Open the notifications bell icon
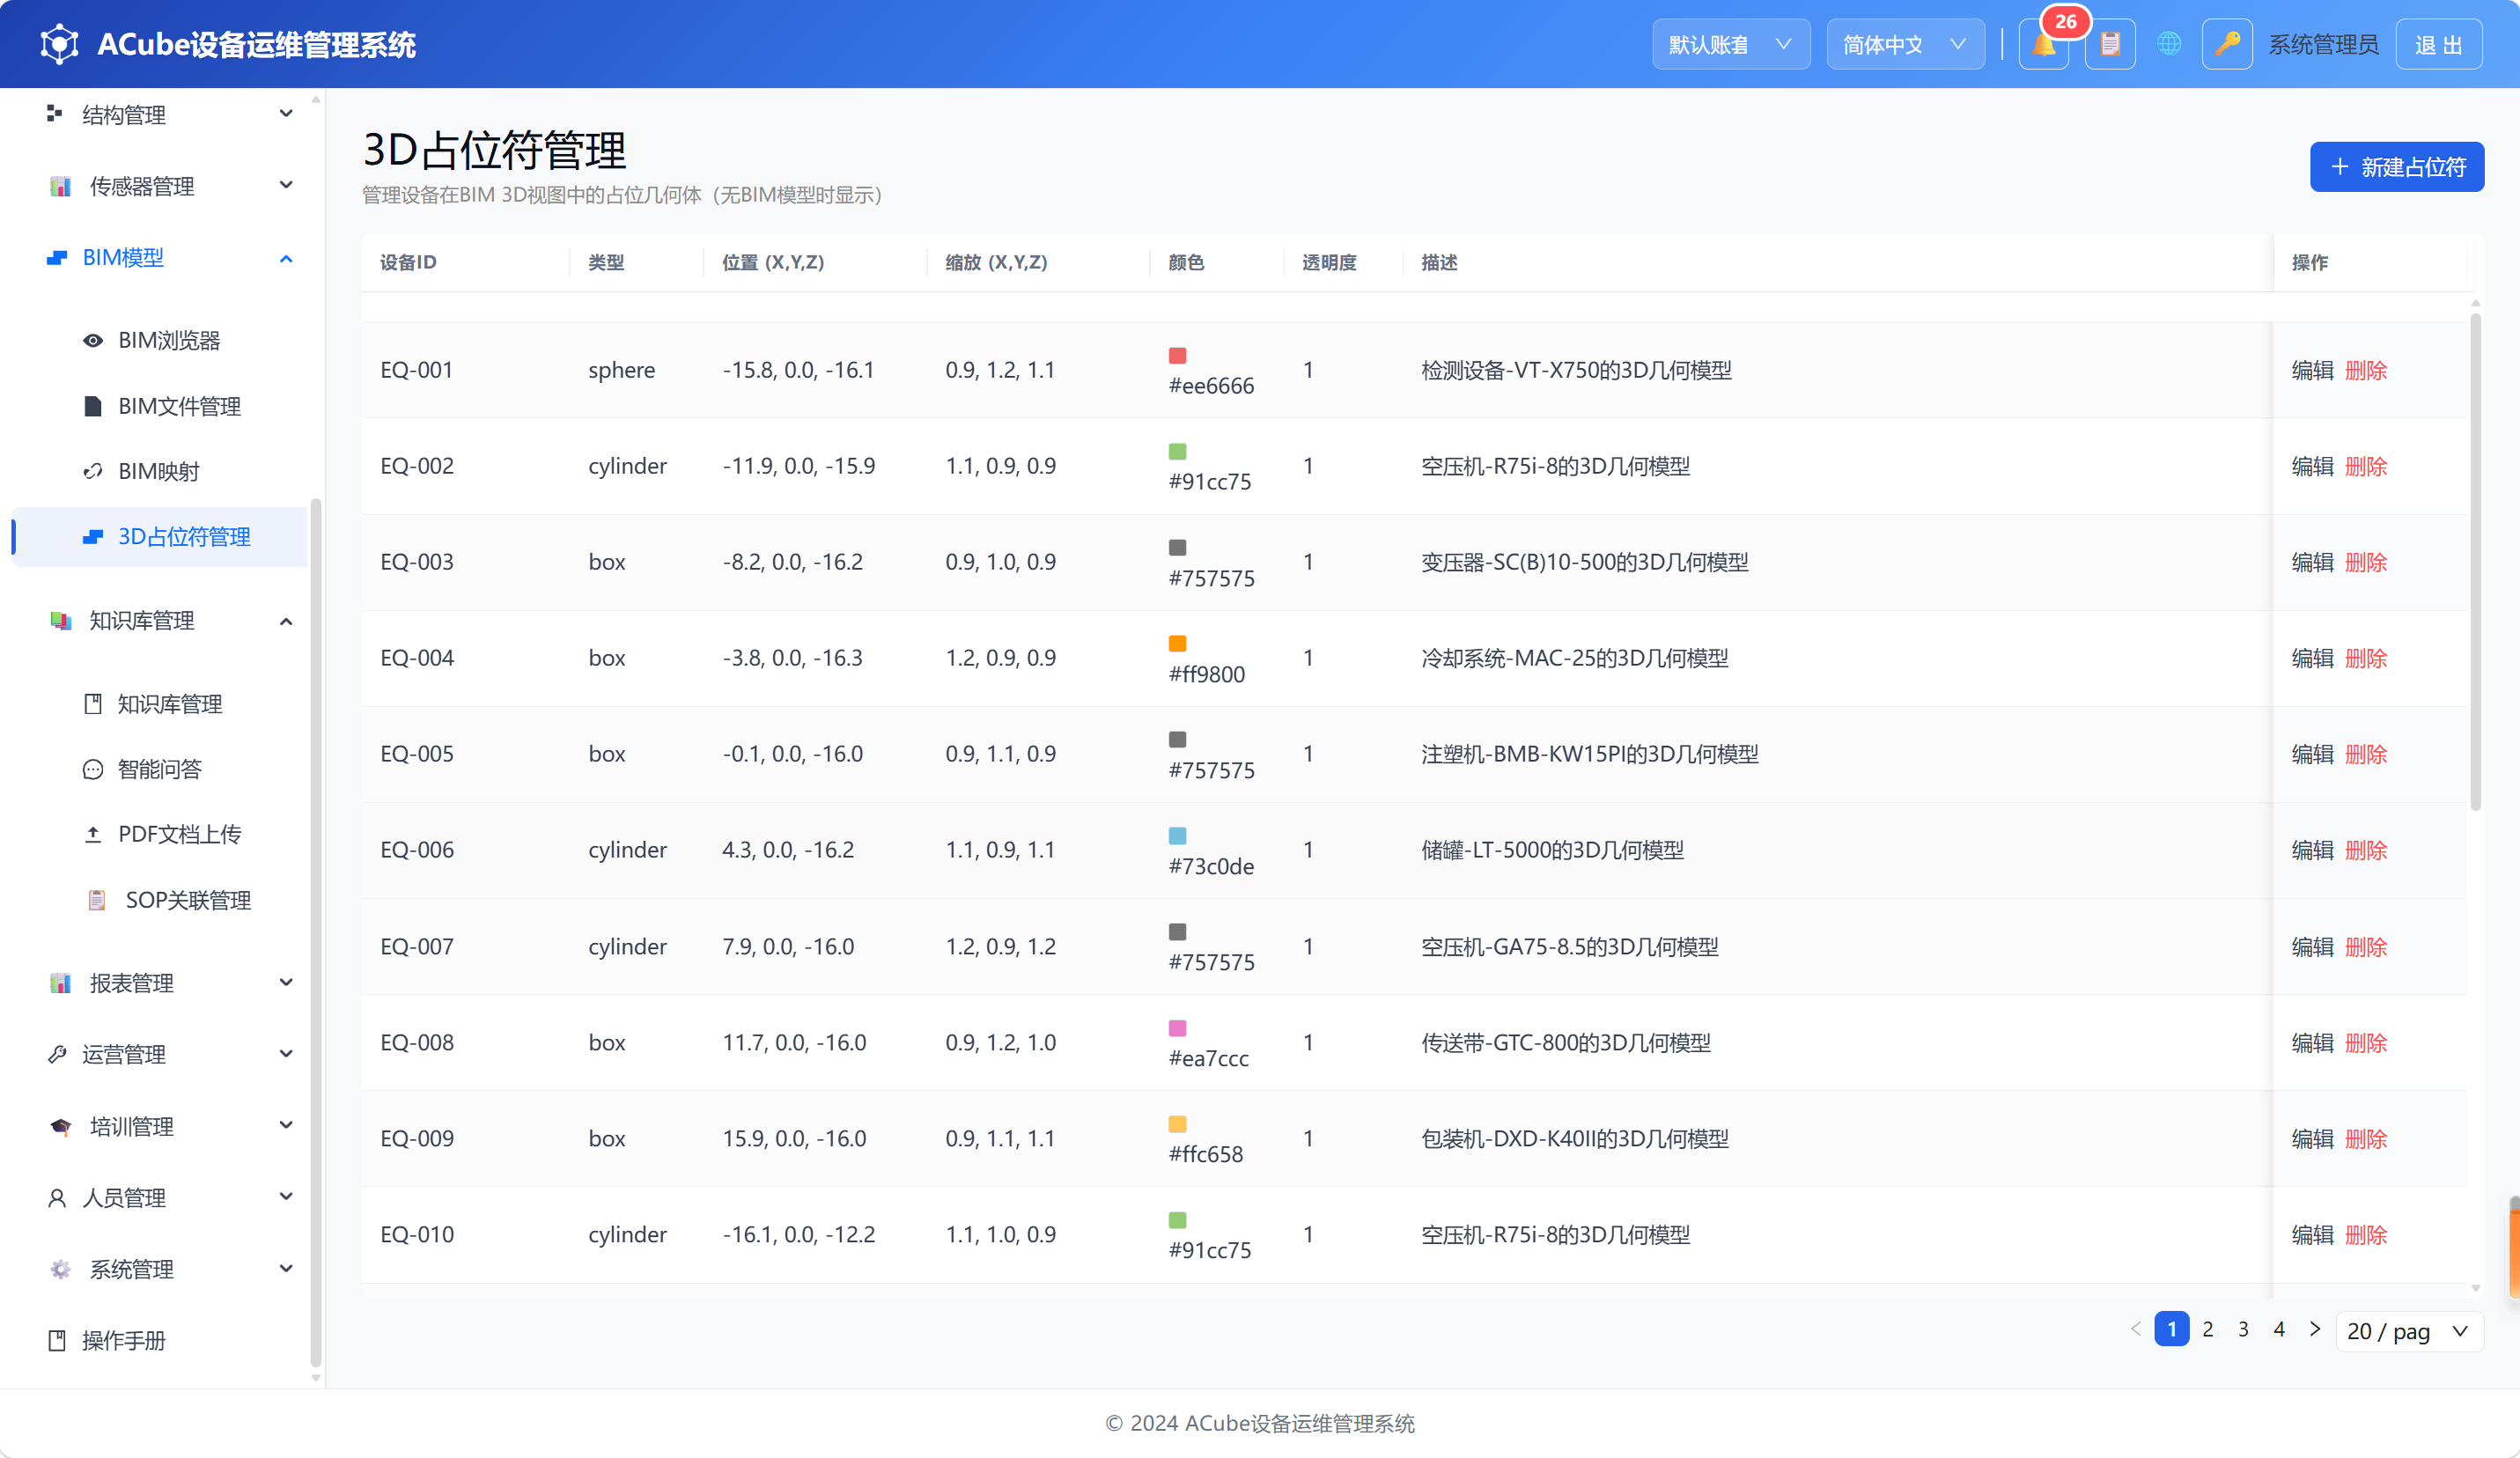 pyautogui.click(x=2044, y=45)
